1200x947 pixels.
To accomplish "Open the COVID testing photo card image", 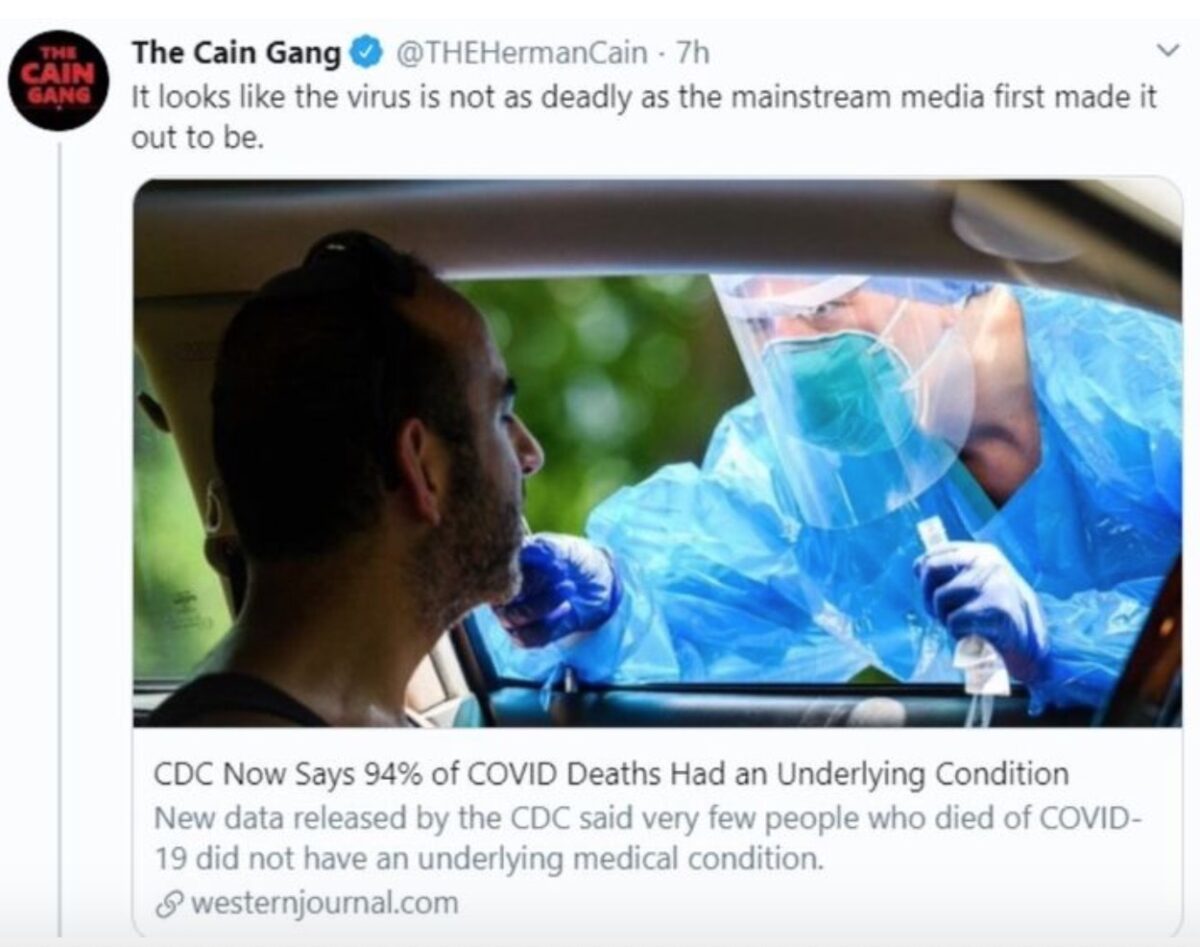I will [657, 452].
